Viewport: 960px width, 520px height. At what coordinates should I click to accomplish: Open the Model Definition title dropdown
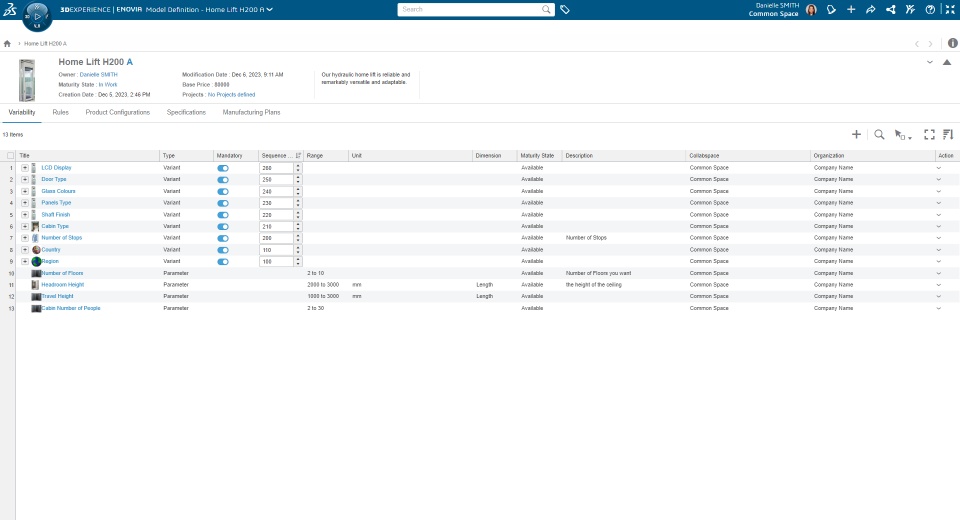(269, 10)
